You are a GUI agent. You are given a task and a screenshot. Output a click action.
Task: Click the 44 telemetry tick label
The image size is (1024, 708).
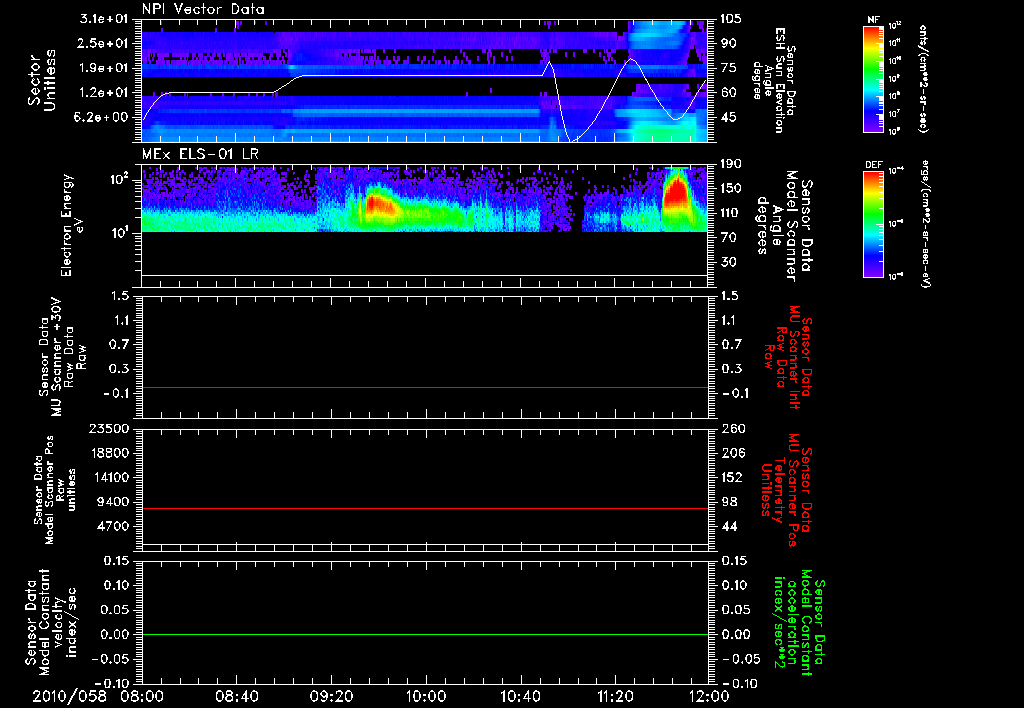729,526
